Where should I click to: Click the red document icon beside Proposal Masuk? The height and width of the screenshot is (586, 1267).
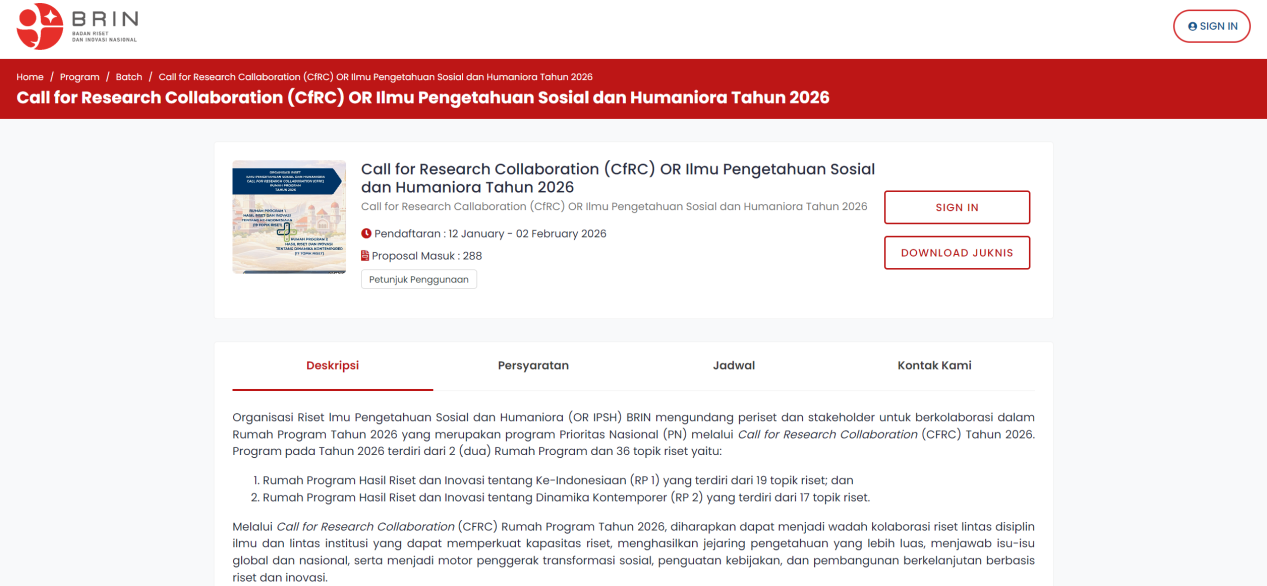tap(366, 256)
